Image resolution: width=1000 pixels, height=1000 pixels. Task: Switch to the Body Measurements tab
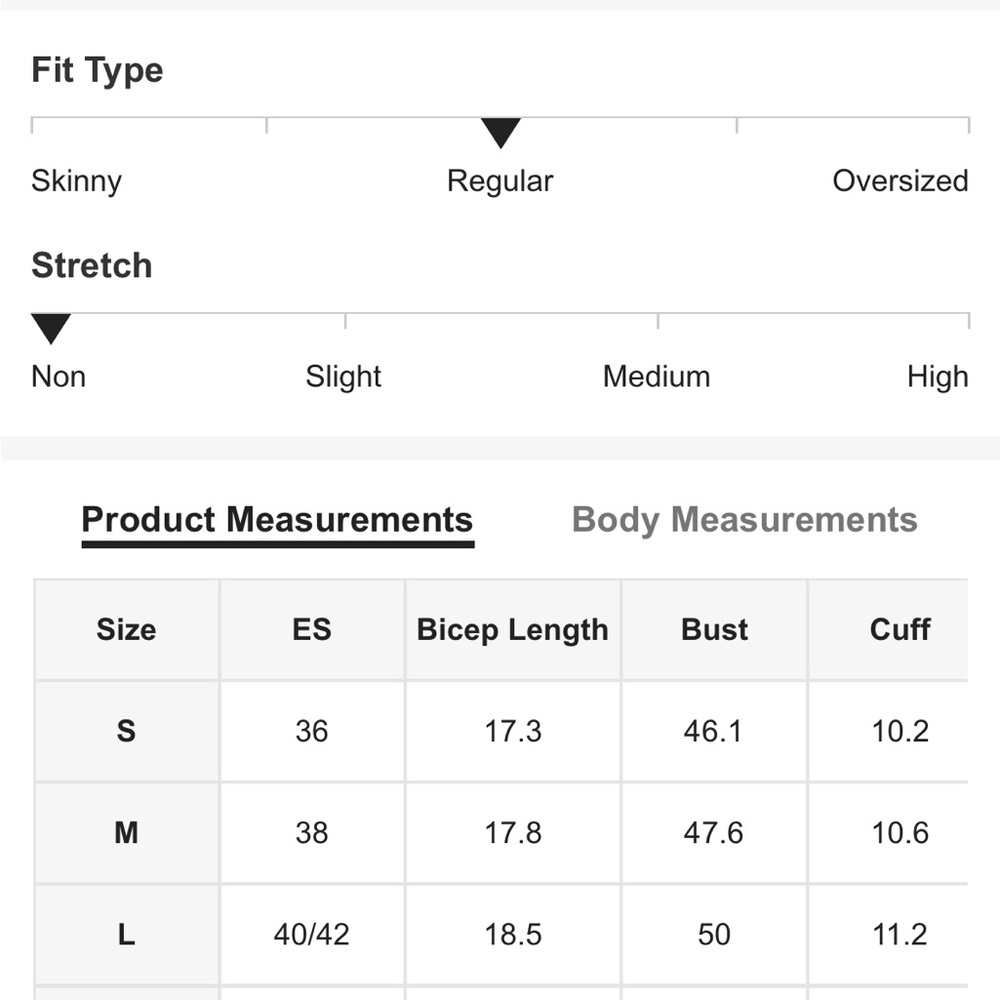(x=744, y=520)
